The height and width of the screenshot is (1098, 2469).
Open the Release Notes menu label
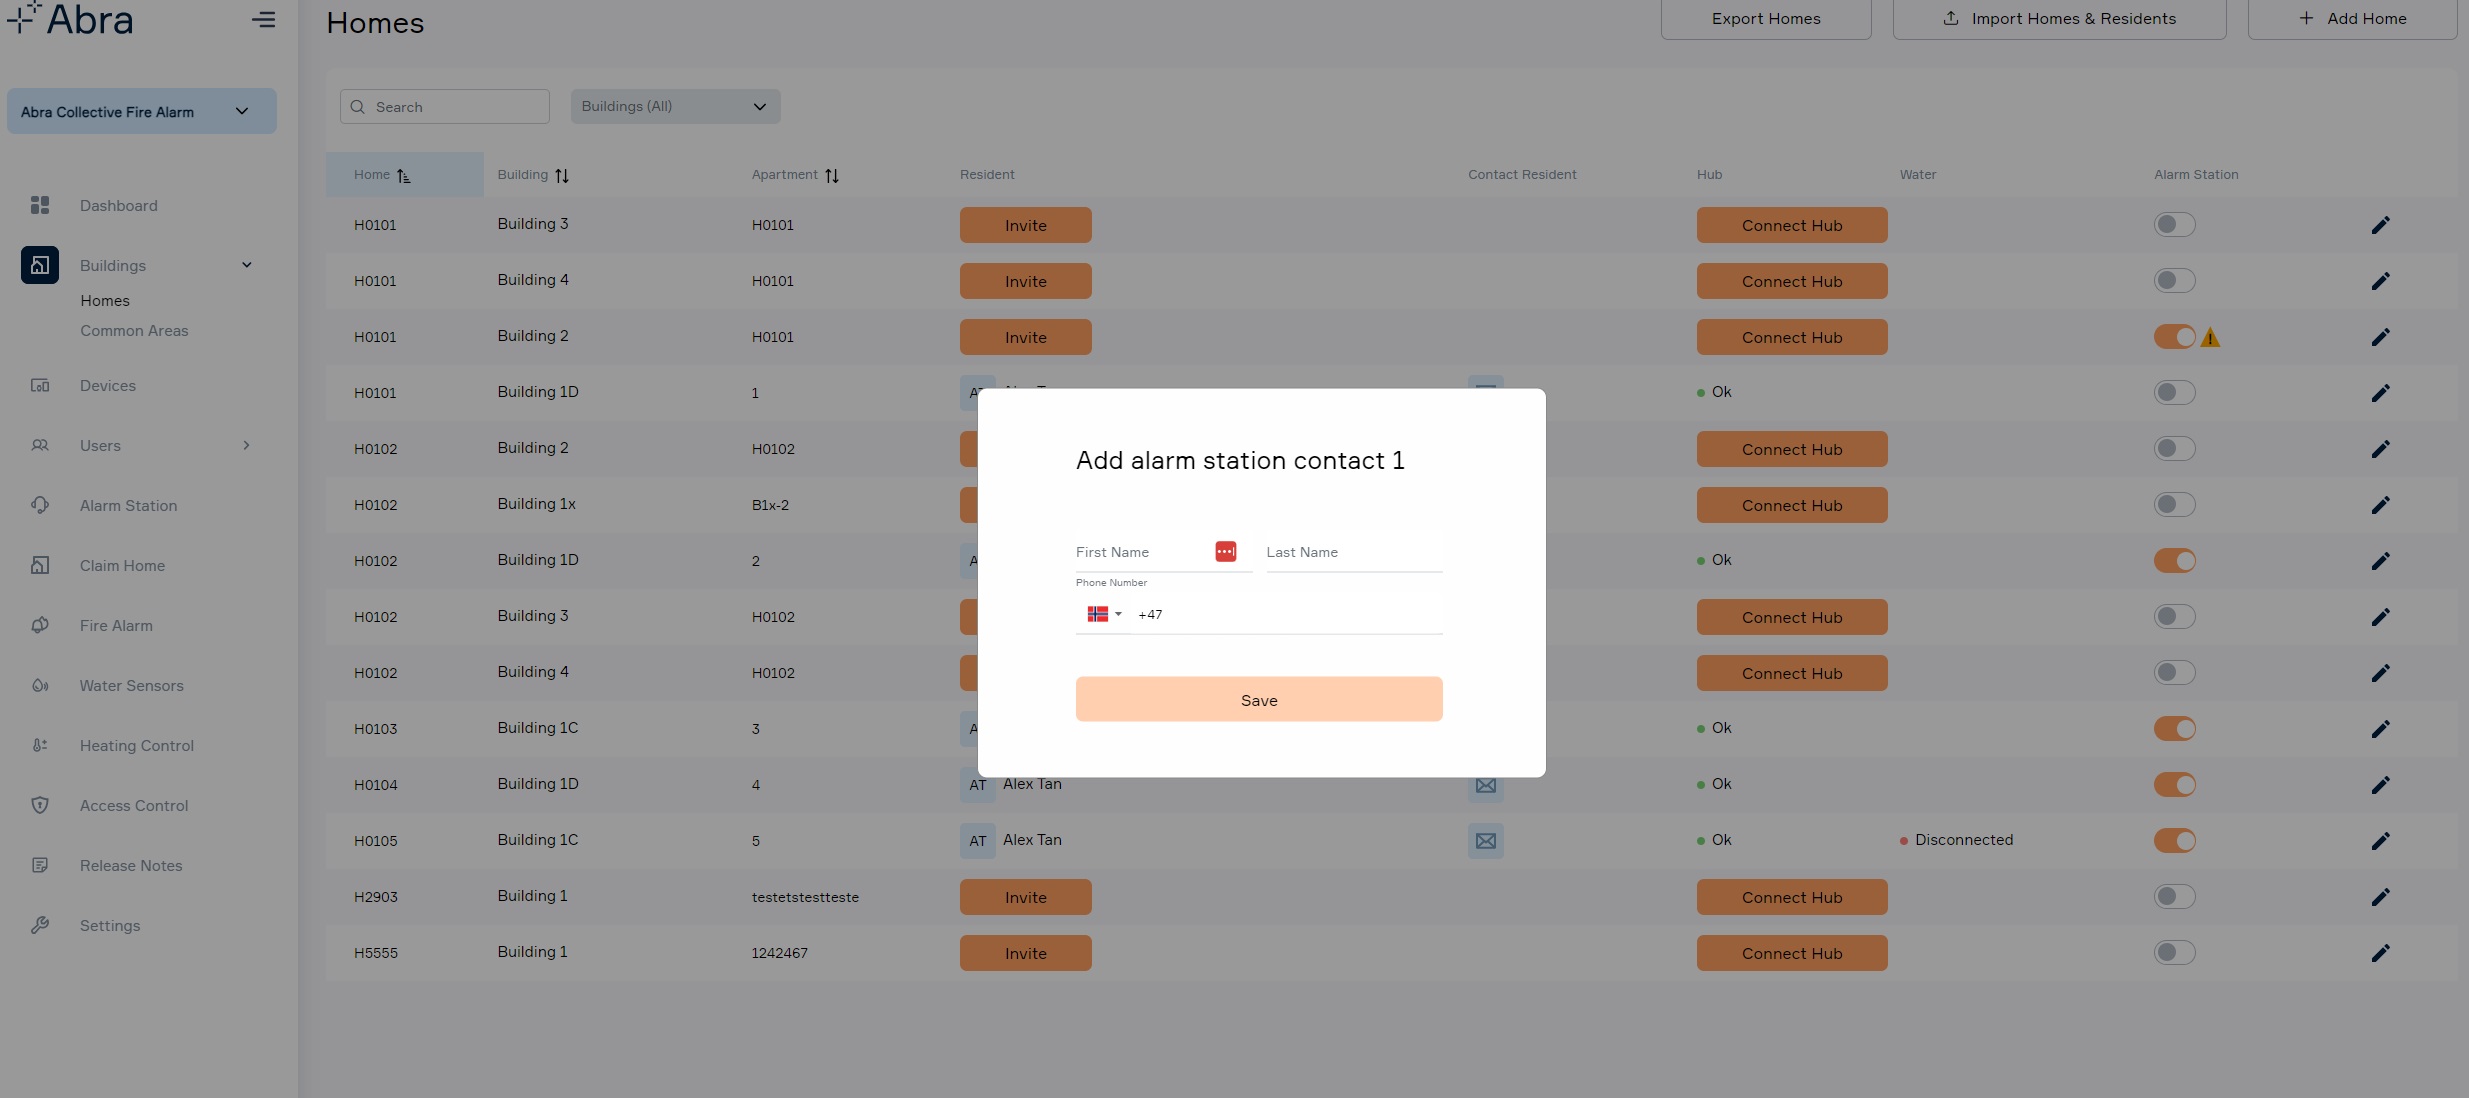[x=131, y=865]
